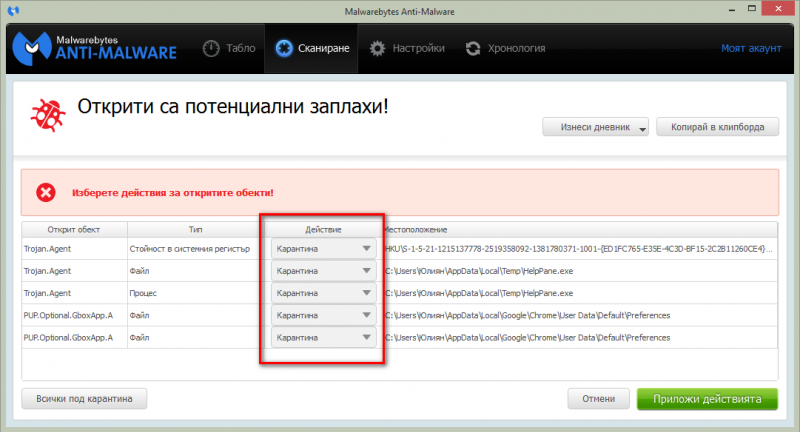Select the Стойност в системния регистър cell
This screenshot has width=800, height=432.
(x=195, y=249)
